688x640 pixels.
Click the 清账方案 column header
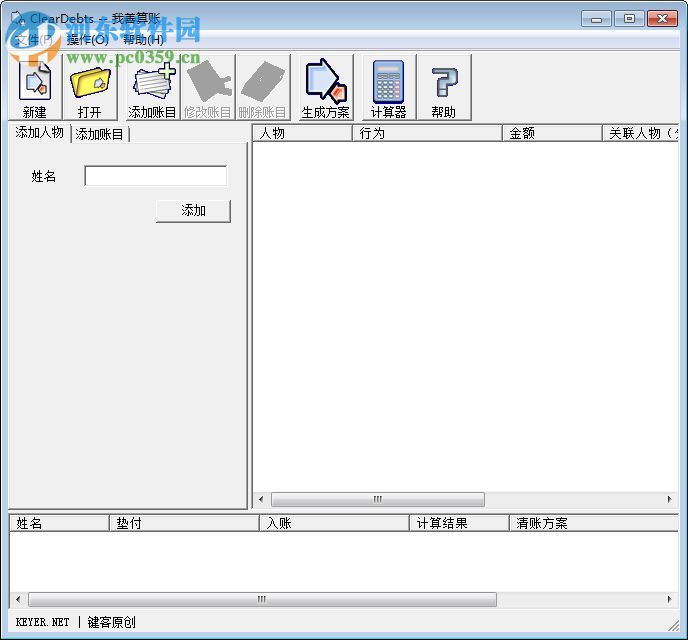[594, 523]
